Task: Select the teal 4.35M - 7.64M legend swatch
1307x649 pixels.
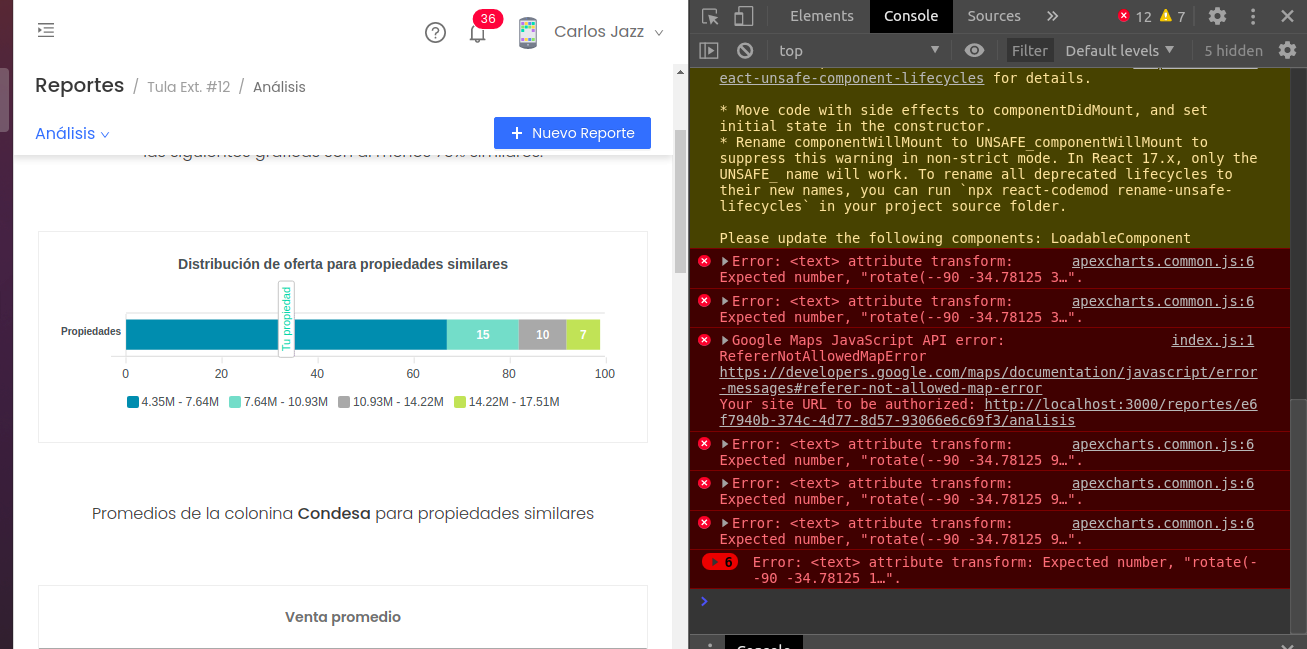Action: click(131, 400)
